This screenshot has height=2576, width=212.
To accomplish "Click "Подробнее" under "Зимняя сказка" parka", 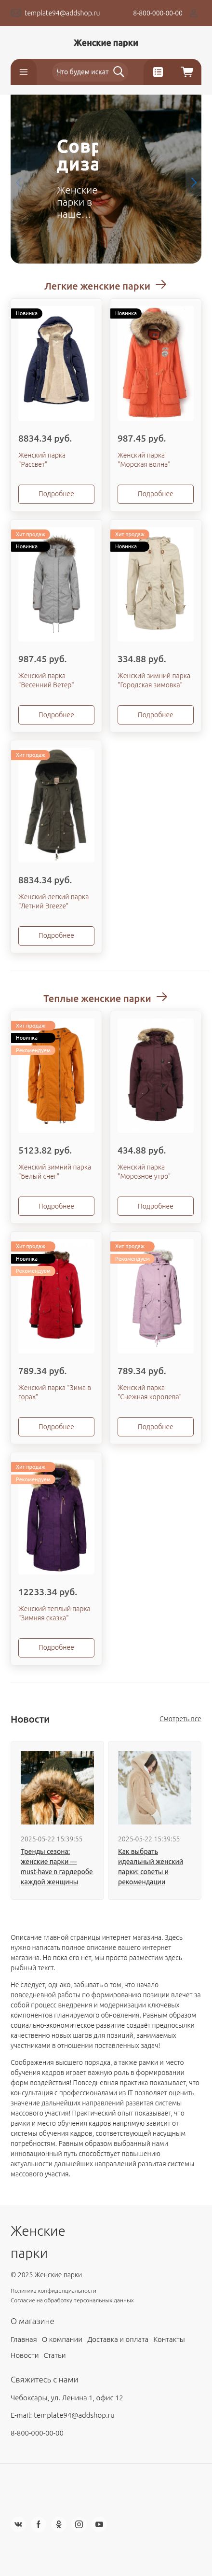I will coord(56,1647).
